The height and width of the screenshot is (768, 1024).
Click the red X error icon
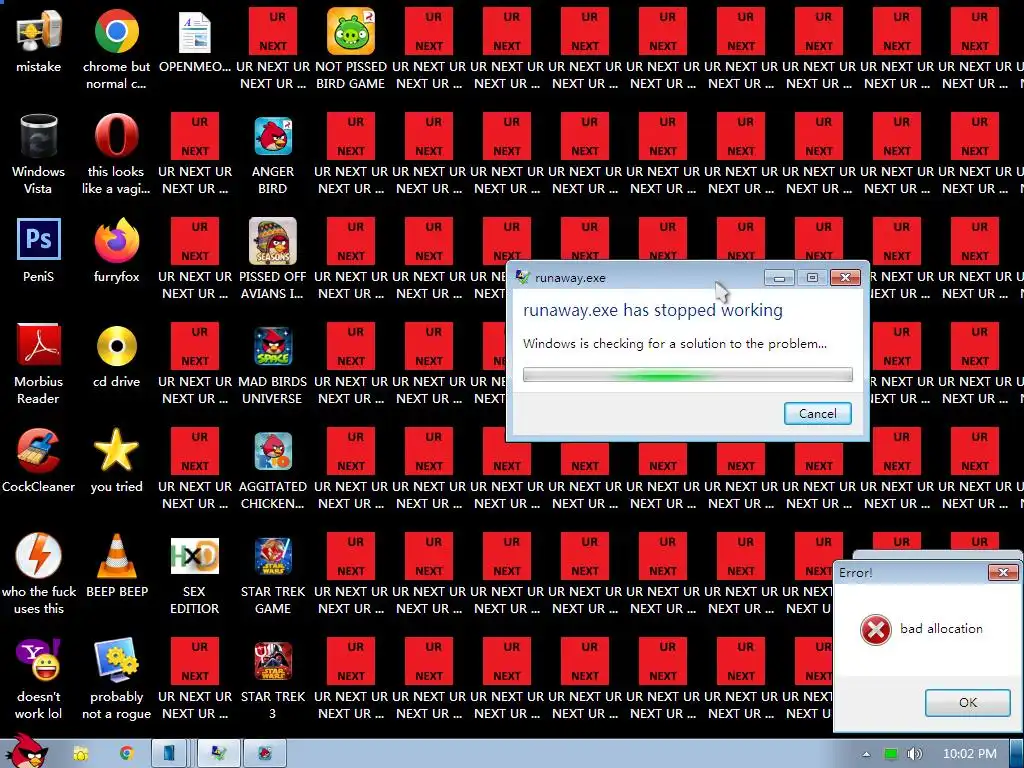pos(875,630)
